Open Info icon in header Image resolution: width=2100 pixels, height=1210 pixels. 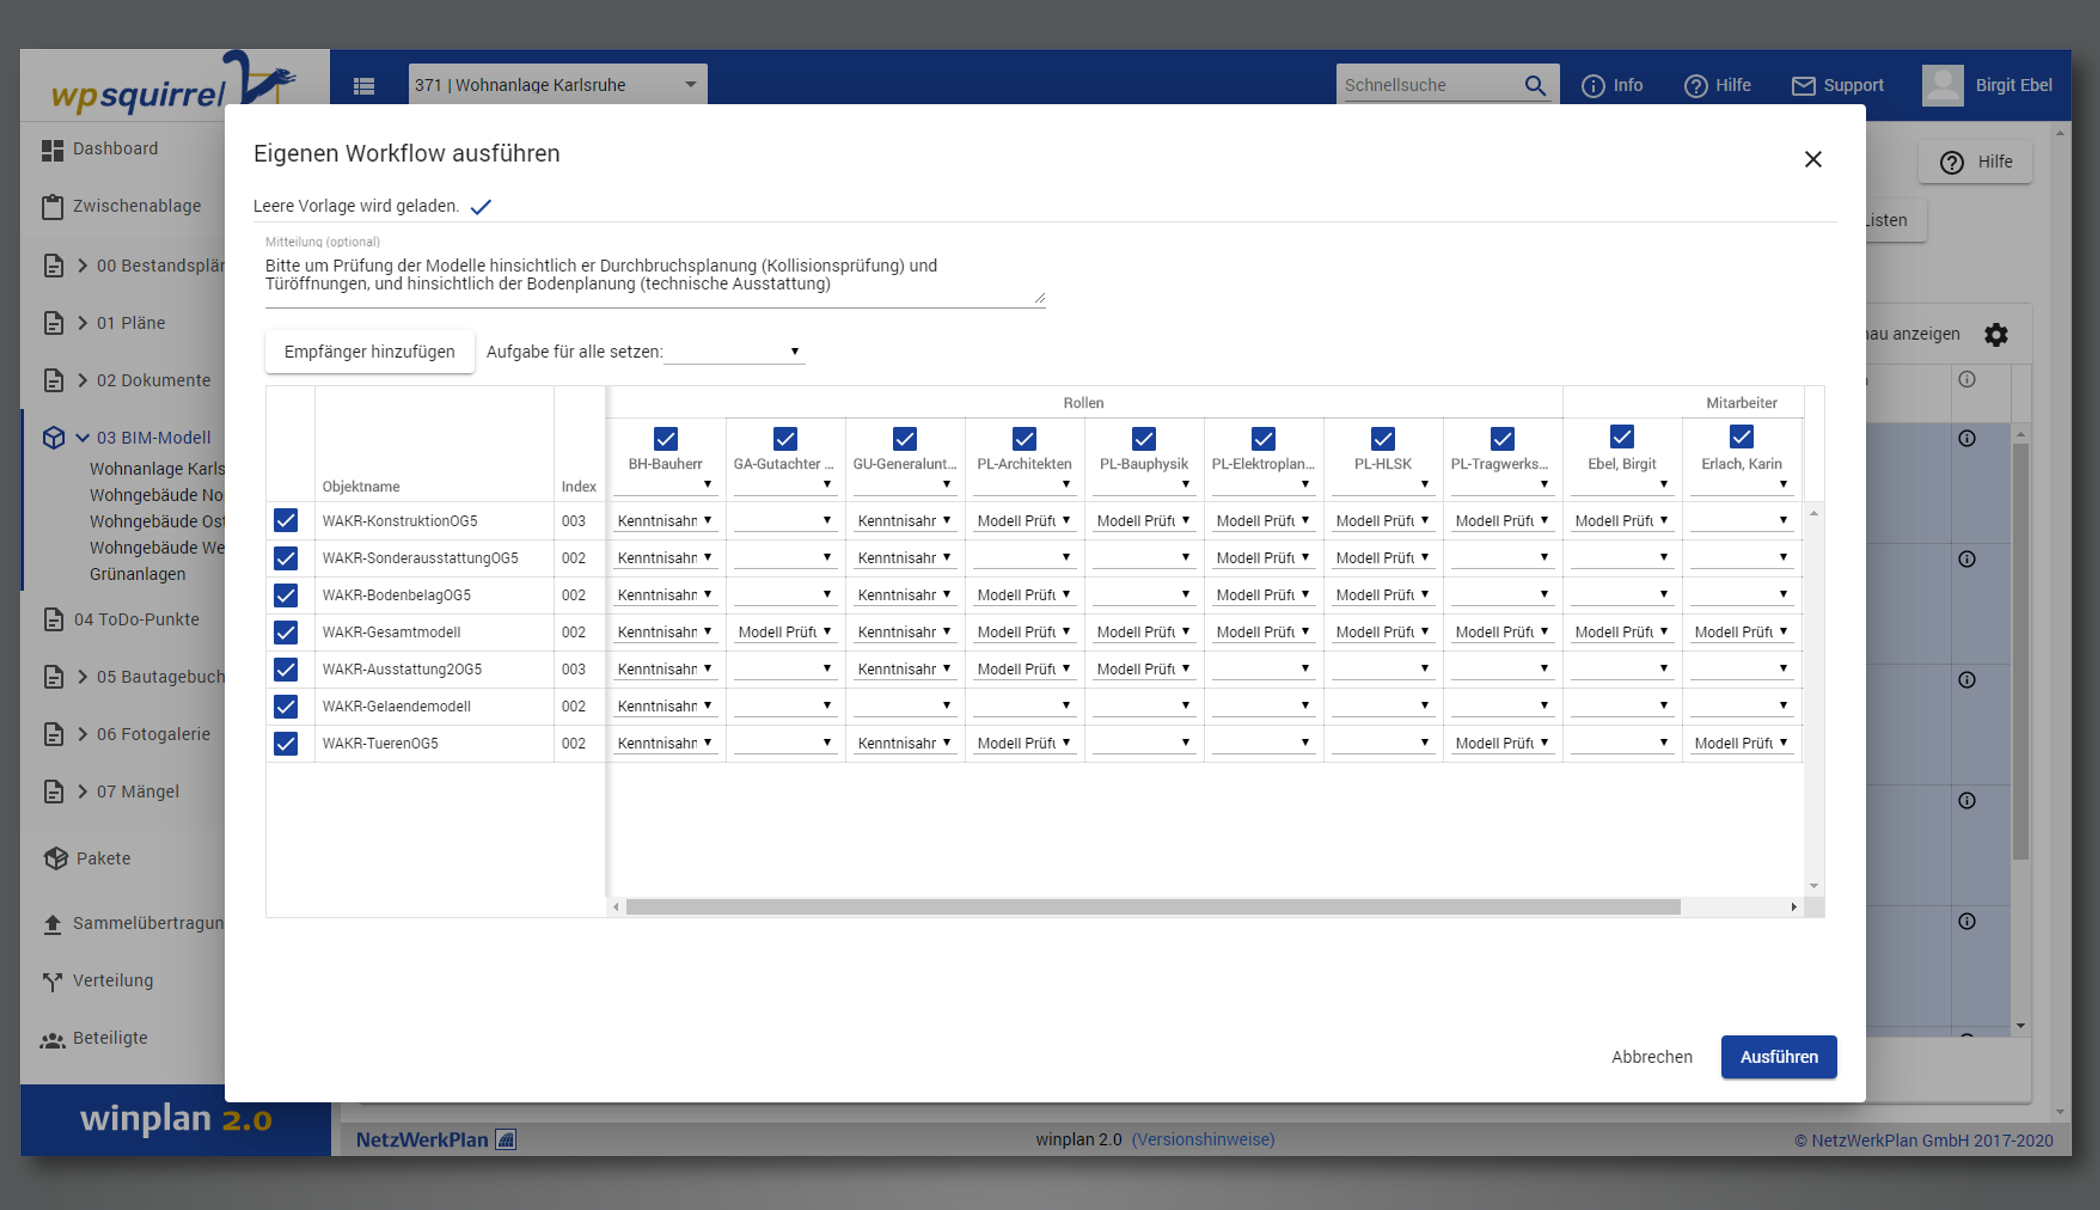tap(1593, 86)
